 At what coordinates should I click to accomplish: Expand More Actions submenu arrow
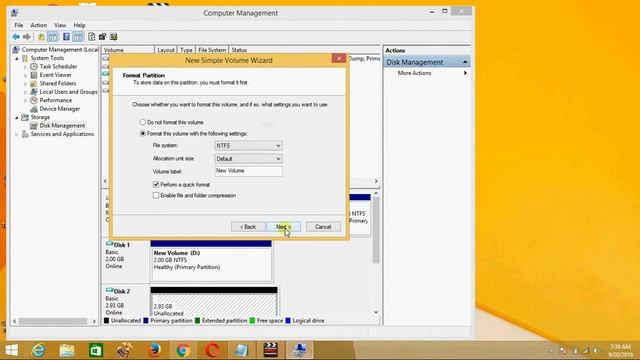(x=465, y=73)
